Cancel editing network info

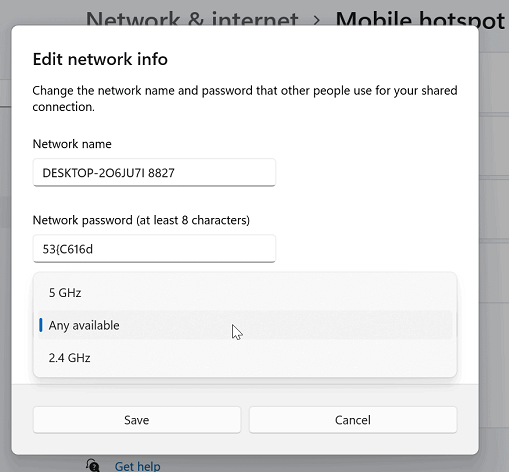[353, 420]
